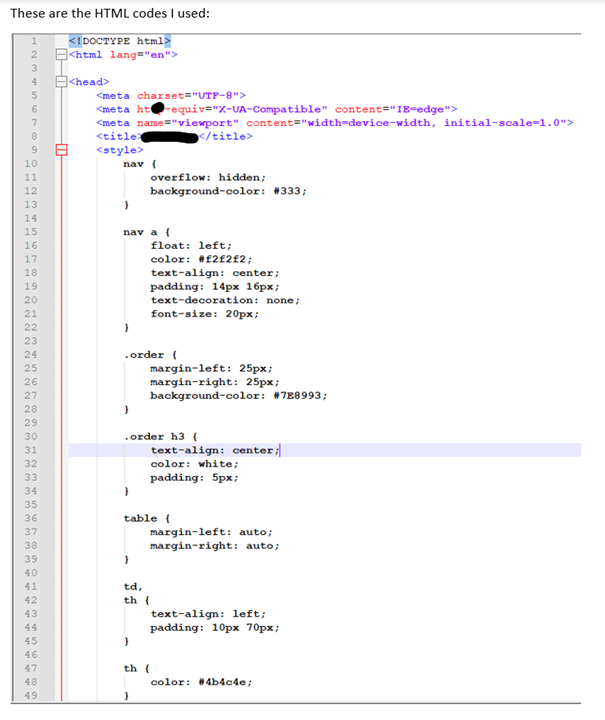
Task: Click the margin-right: auto declaration
Action: click(x=215, y=546)
